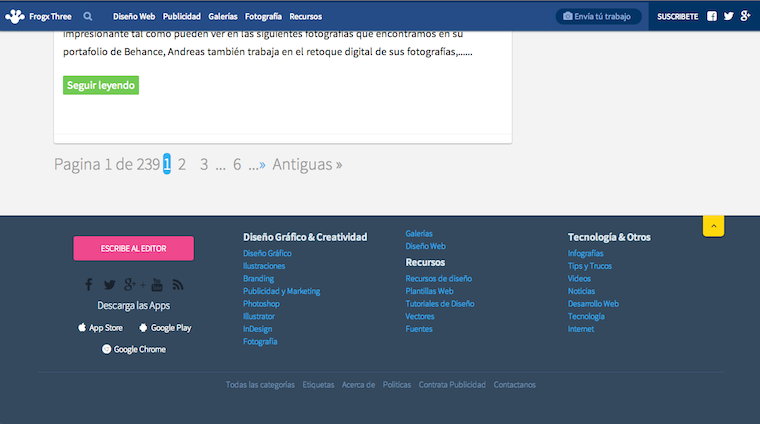Open the footer RSS feed icon
This screenshot has height=424, width=760.
tap(177, 285)
